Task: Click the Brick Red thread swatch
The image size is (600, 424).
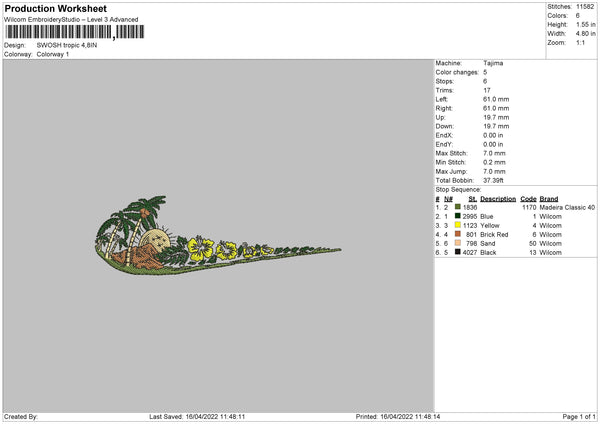Action: tap(458, 234)
